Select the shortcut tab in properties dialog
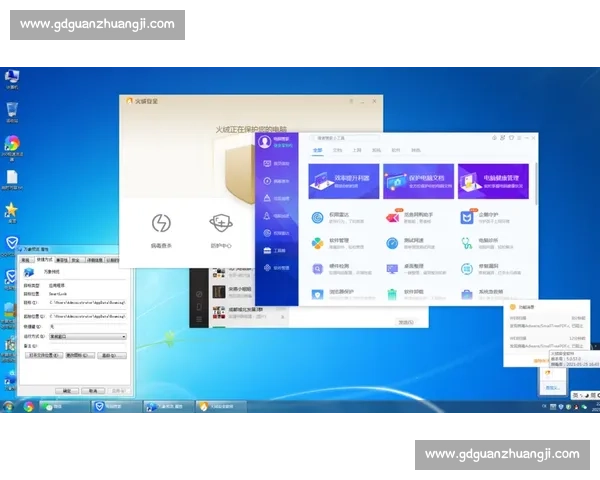This screenshot has width=600, height=480. [44, 260]
